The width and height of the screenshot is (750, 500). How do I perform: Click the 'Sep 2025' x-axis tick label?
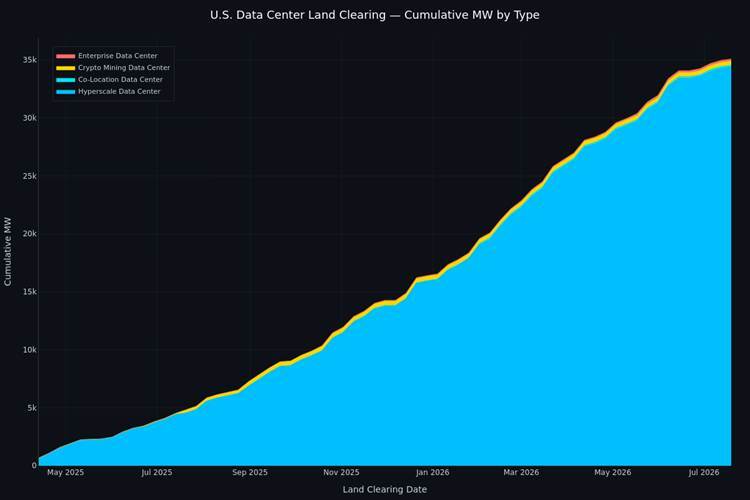pos(250,473)
